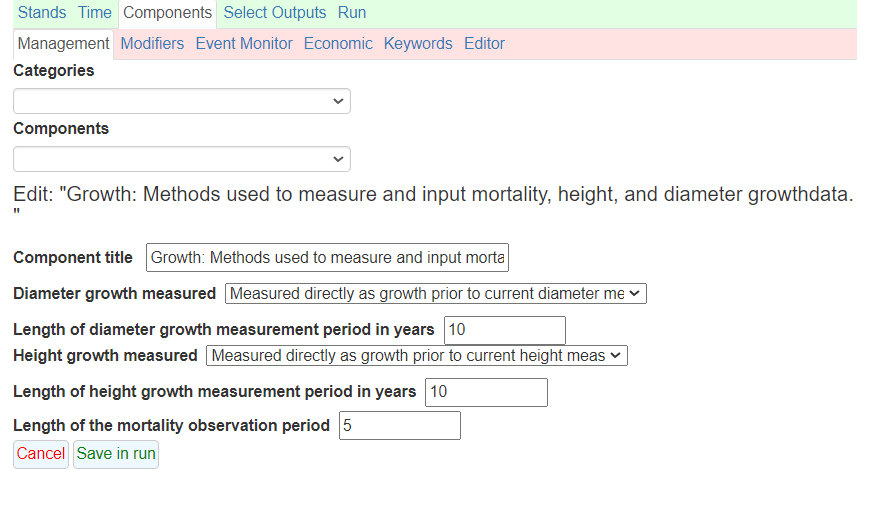Go to the Select Outputs tab
This screenshot has width=880, height=521.
click(274, 12)
